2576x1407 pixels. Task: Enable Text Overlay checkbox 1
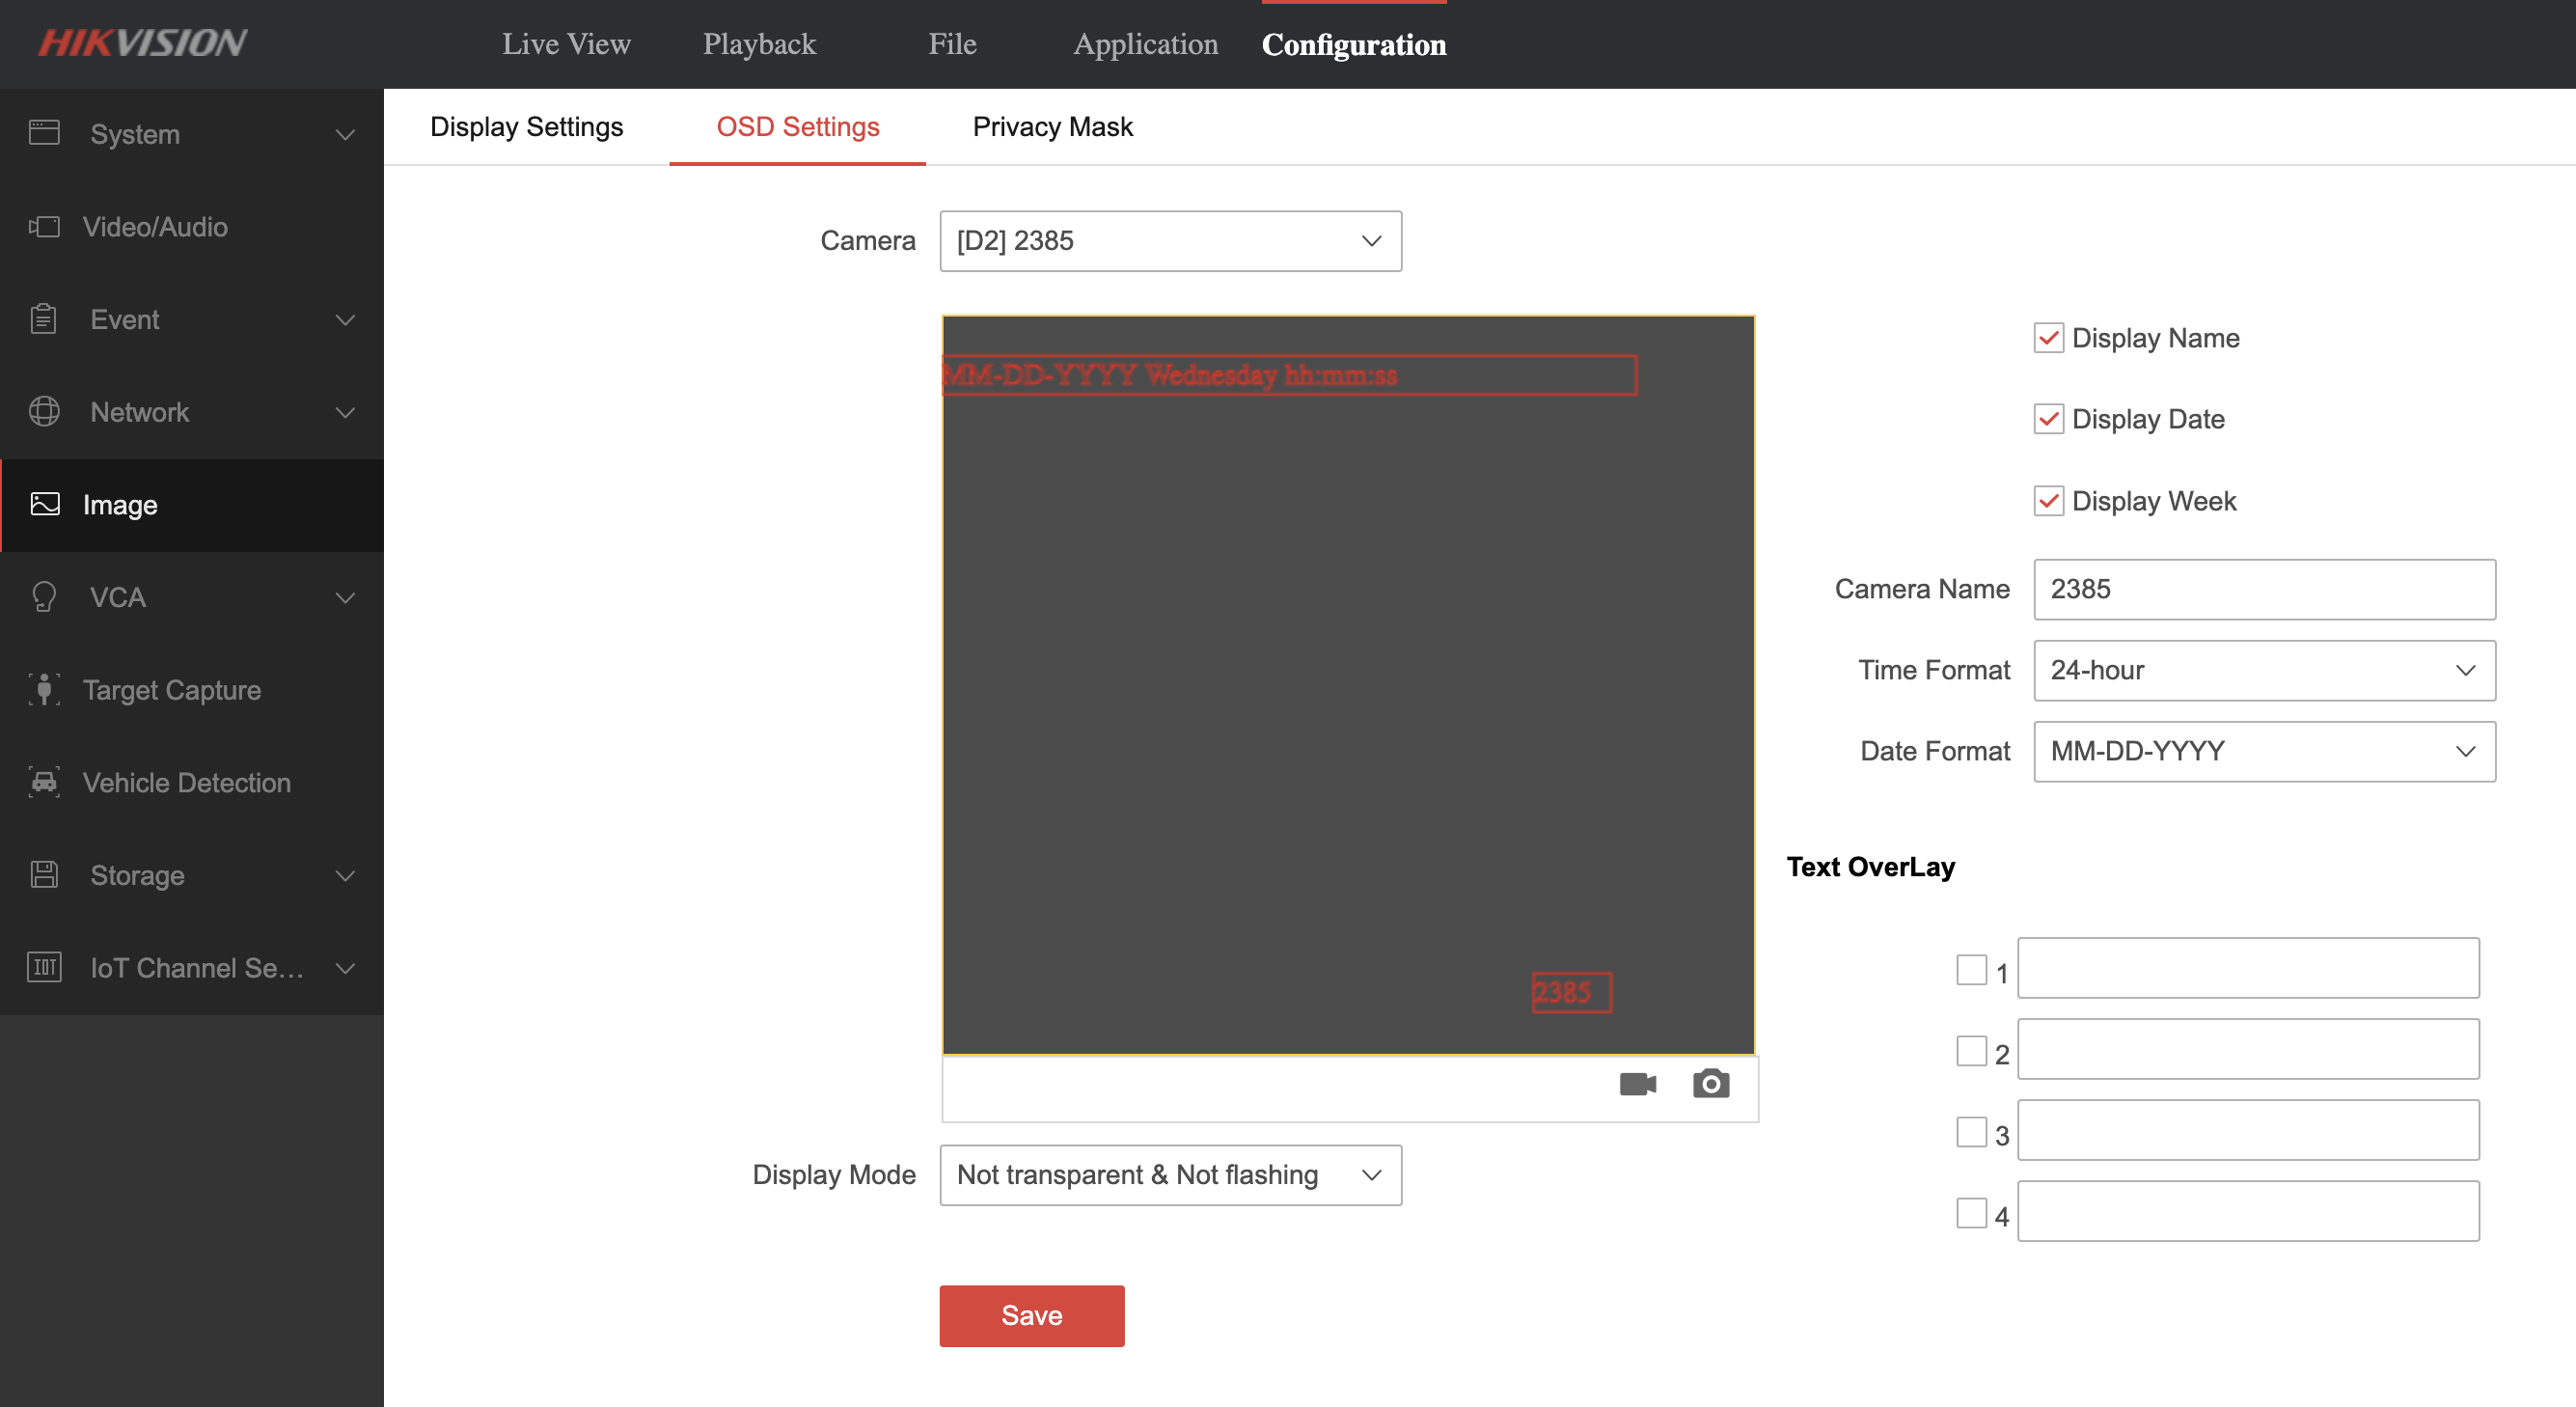point(1971,970)
